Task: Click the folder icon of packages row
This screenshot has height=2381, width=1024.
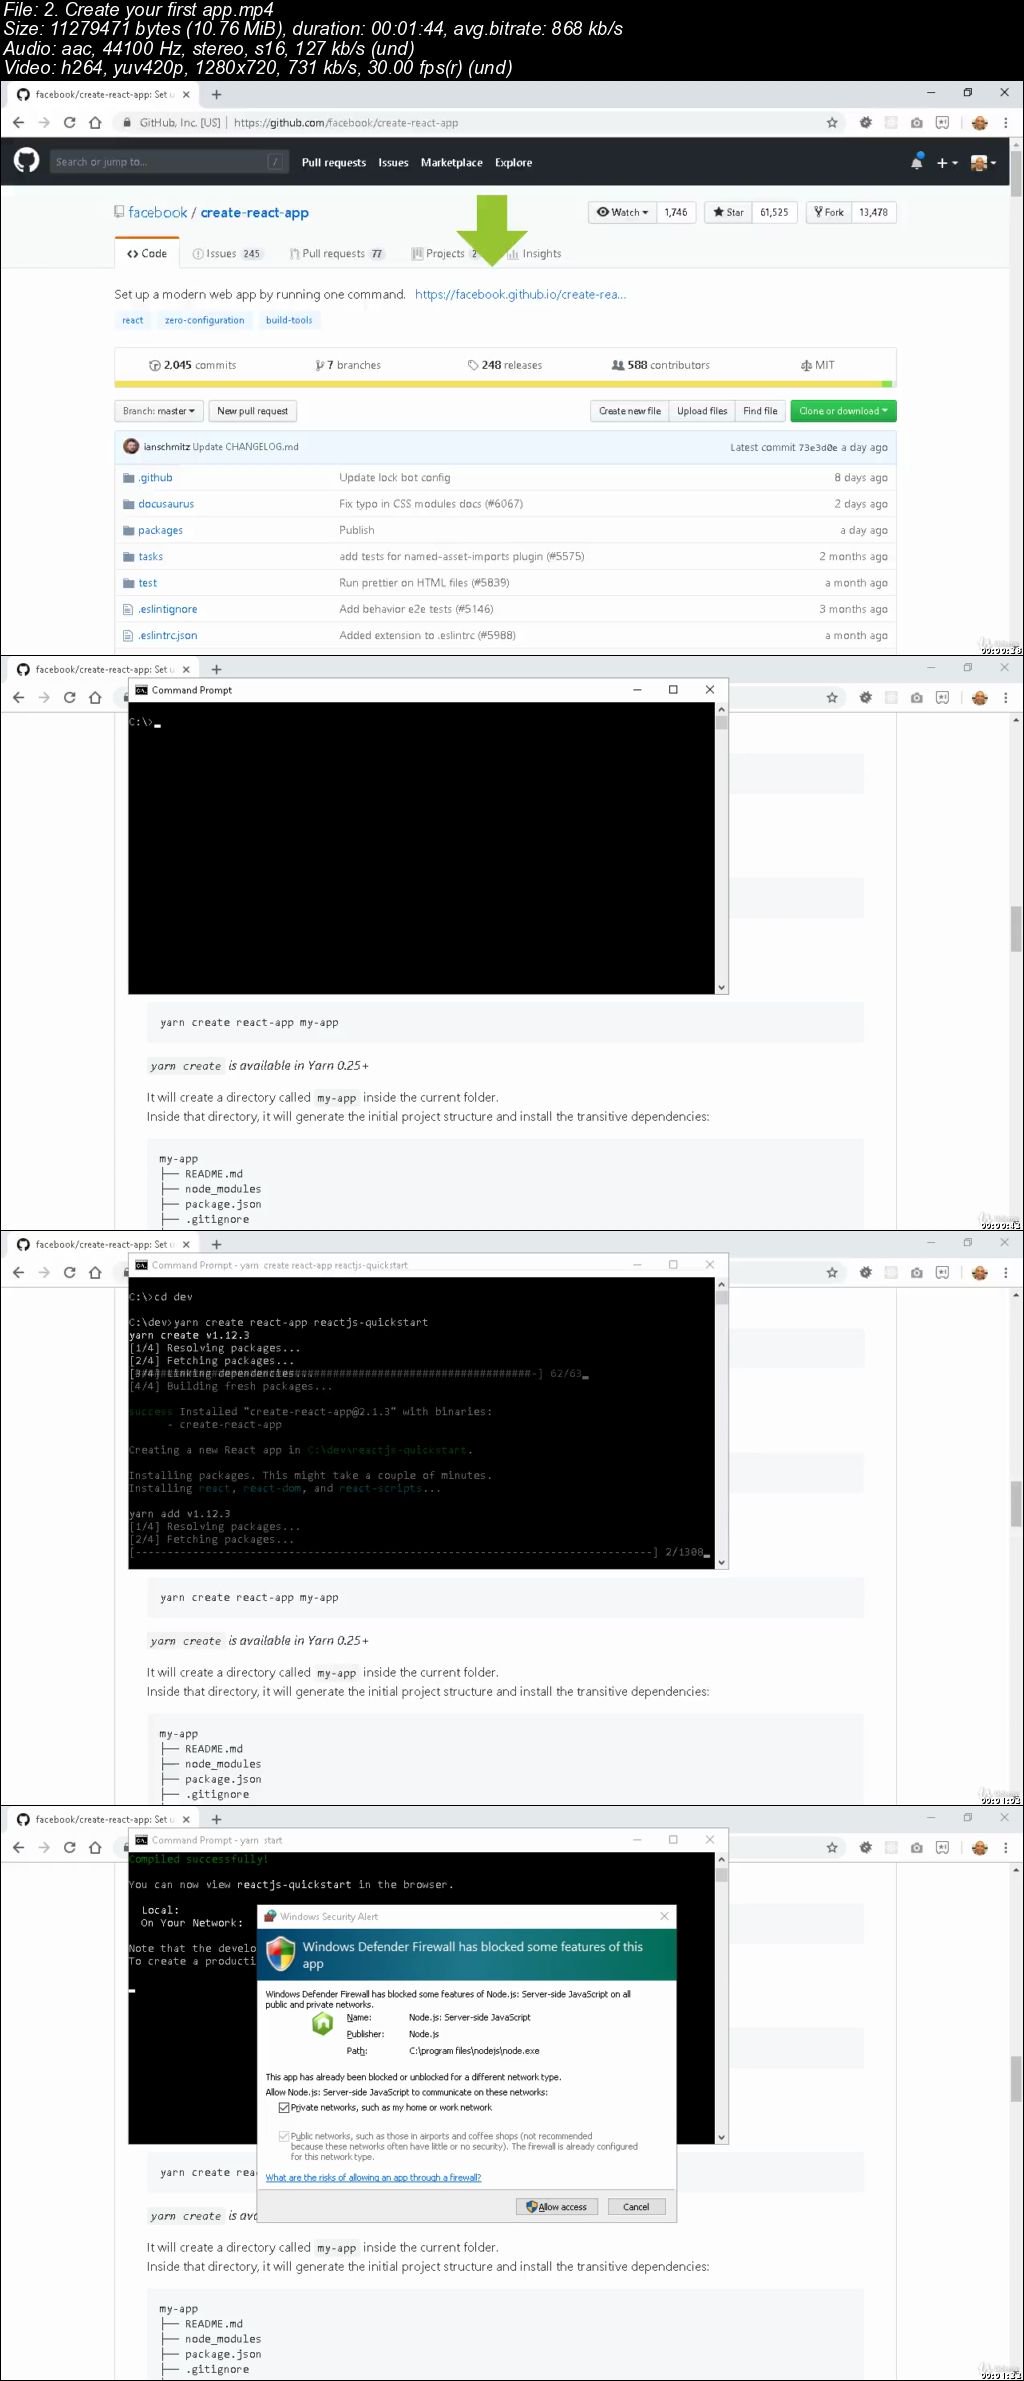Action: (128, 530)
